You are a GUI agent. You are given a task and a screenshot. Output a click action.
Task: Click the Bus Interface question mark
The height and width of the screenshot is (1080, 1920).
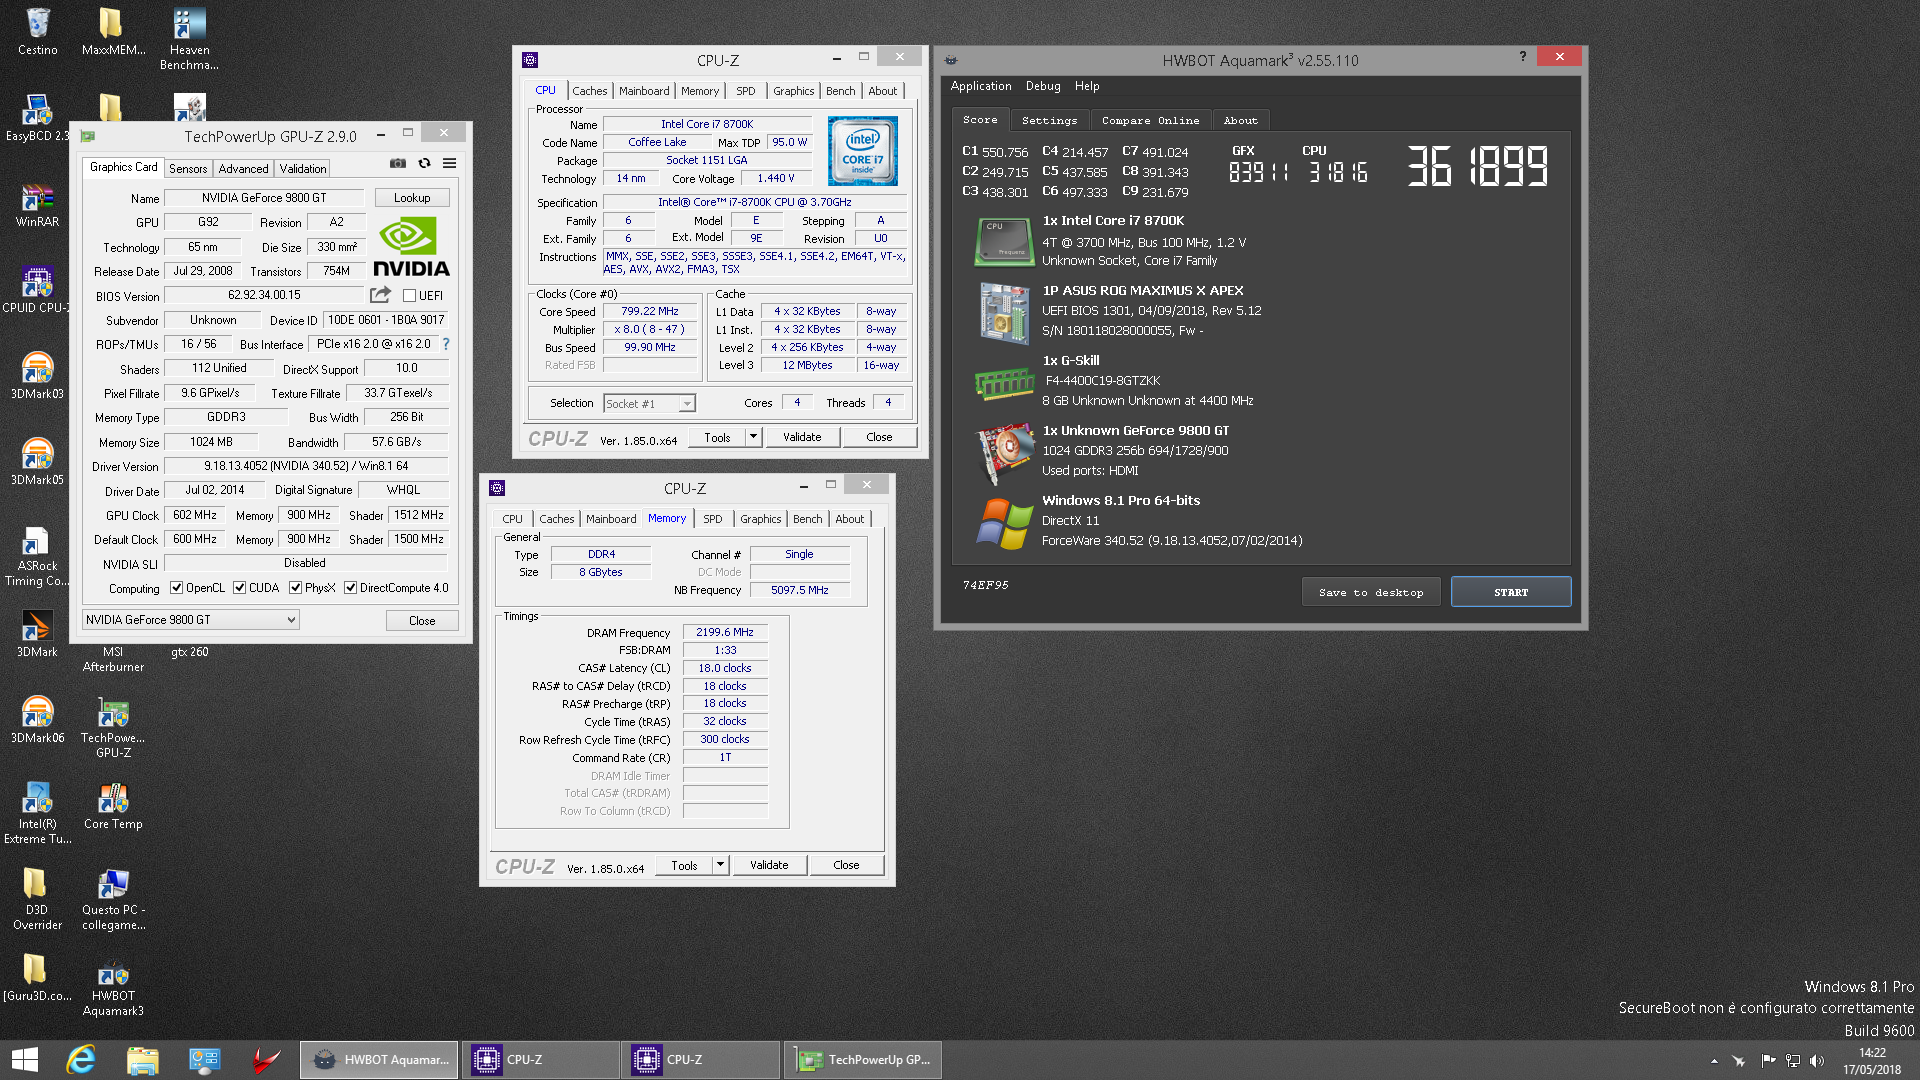(446, 344)
